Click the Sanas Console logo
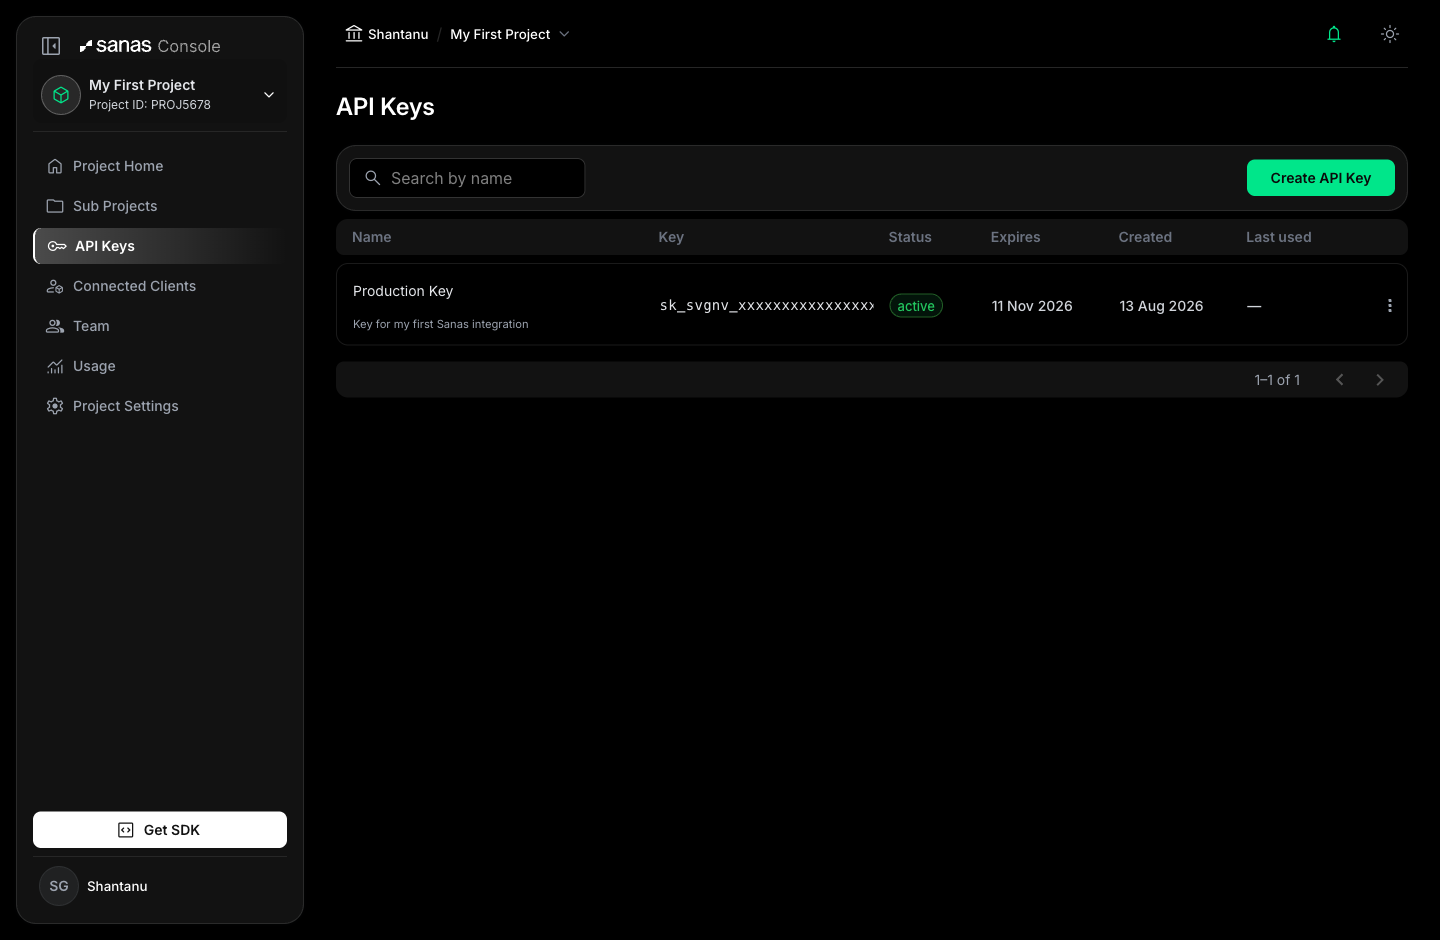The height and width of the screenshot is (940, 1440). click(x=150, y=46)
